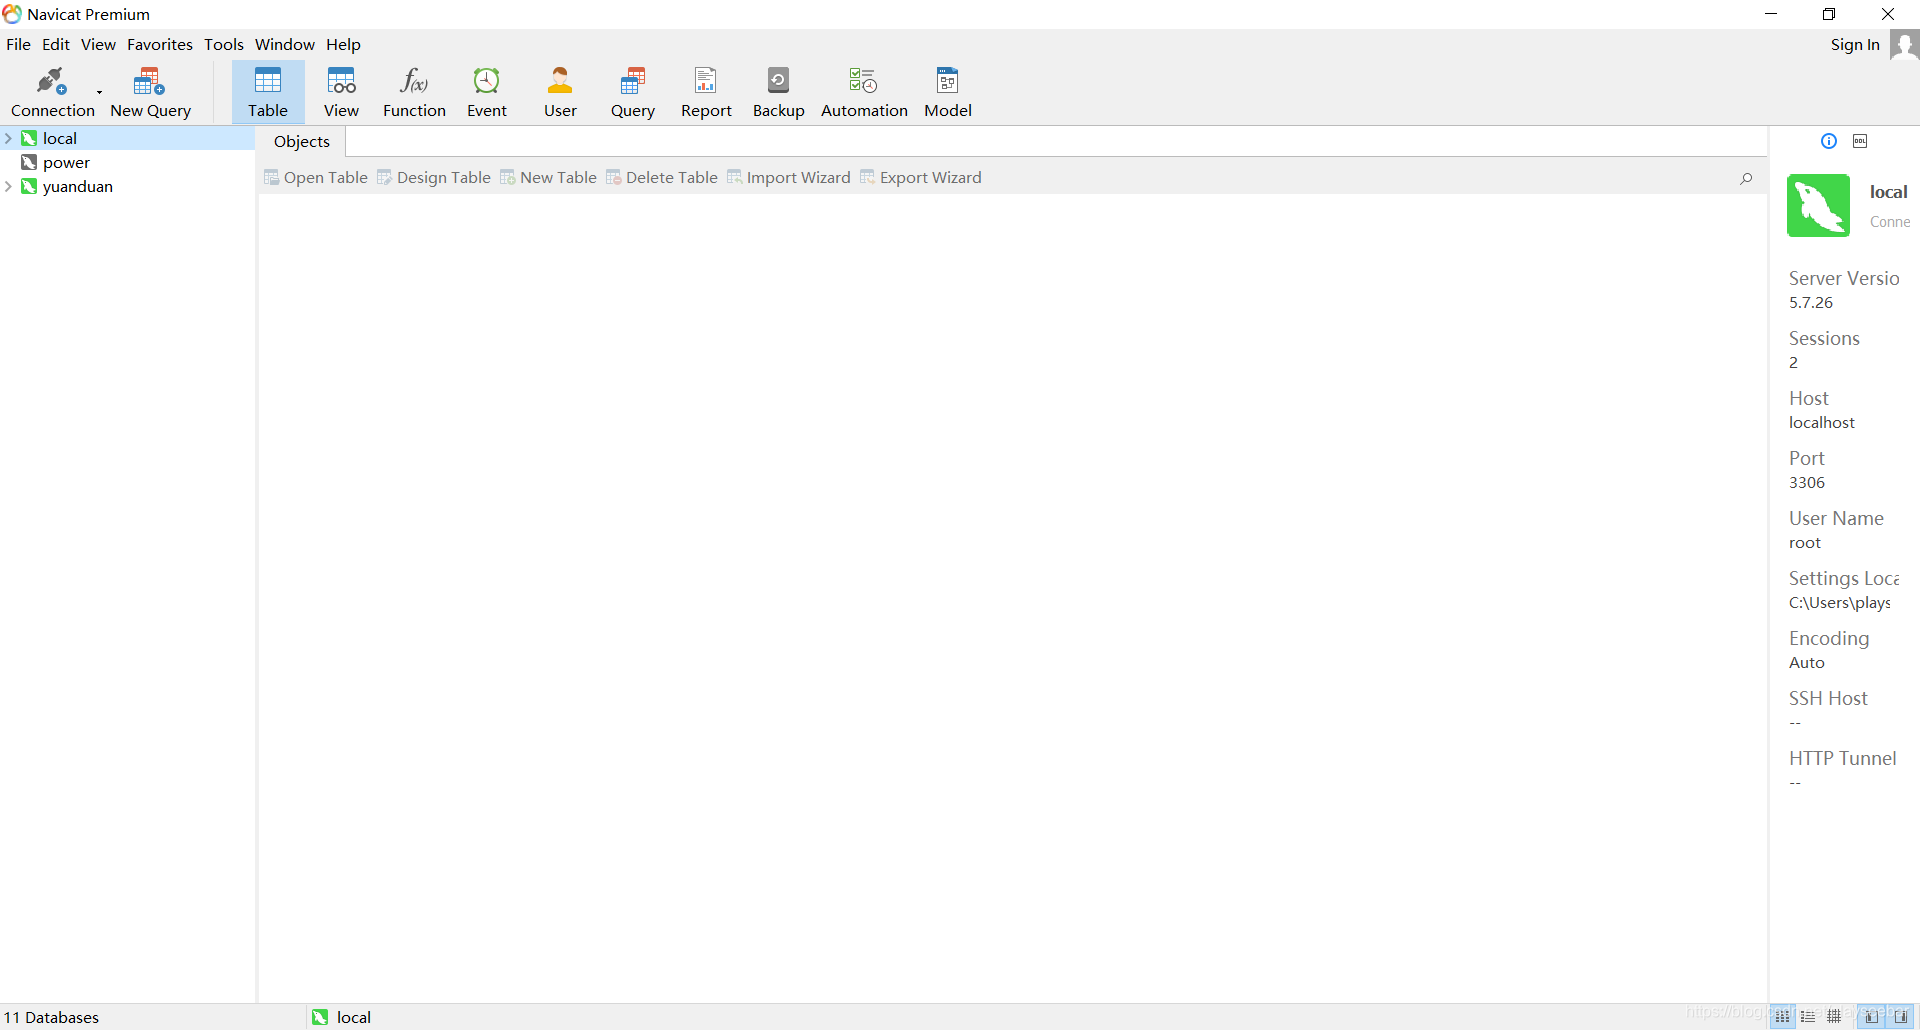The height and width of the screenshot is (1030, 1920).
Task: Click the '11 Databases' status text
Action: click(51, 1017)
